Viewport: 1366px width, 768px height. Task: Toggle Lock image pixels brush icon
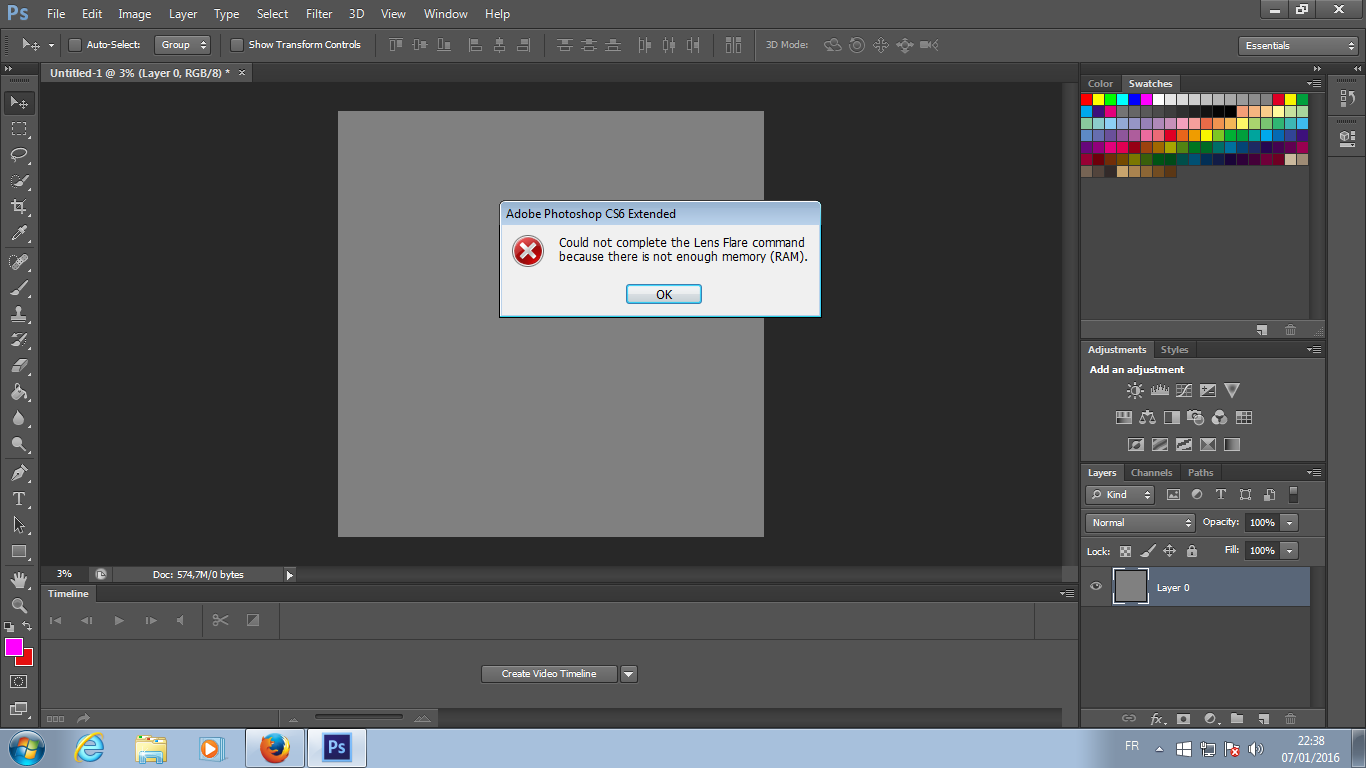1148,551
